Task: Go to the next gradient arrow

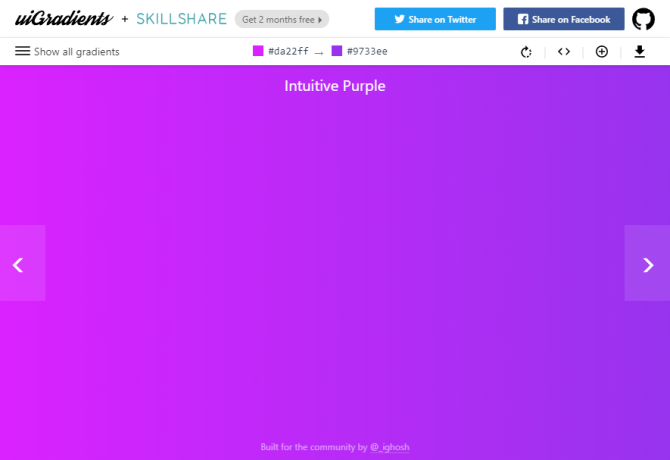Action: coord(647,263)
